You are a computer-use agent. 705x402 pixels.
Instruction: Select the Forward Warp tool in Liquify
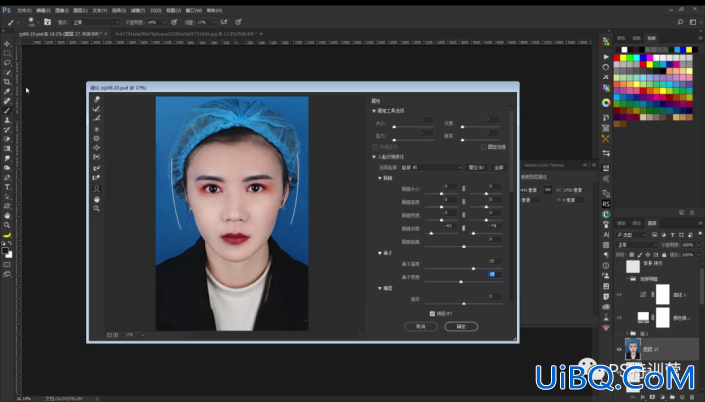pyautogui.click(x=97, y=99)
